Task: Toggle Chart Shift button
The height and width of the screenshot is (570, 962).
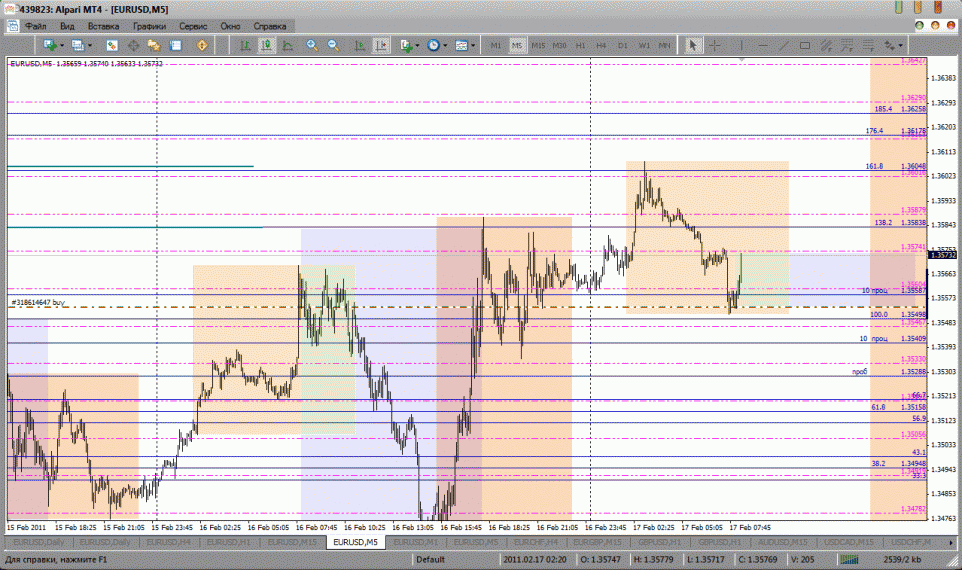Action: pos(381,45)
